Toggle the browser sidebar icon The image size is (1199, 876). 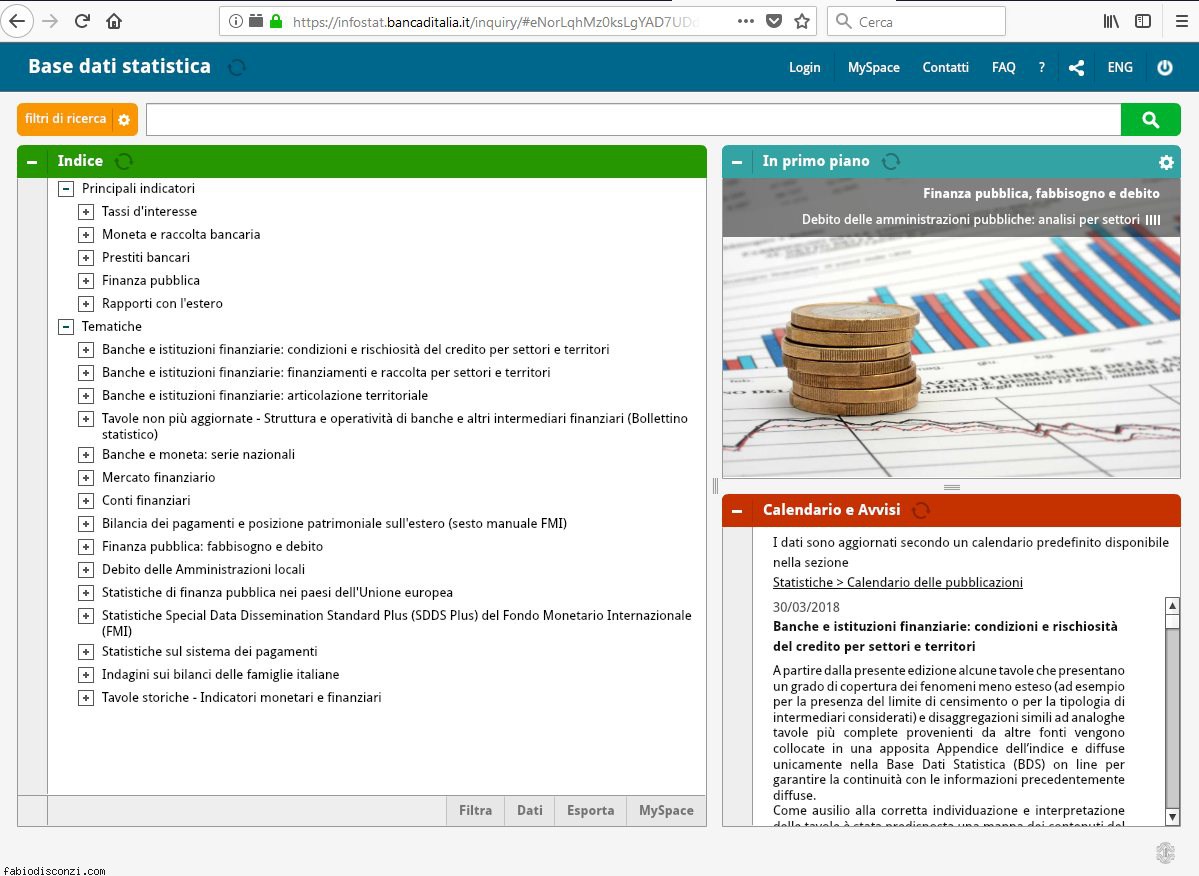(x=1143, y=21)
